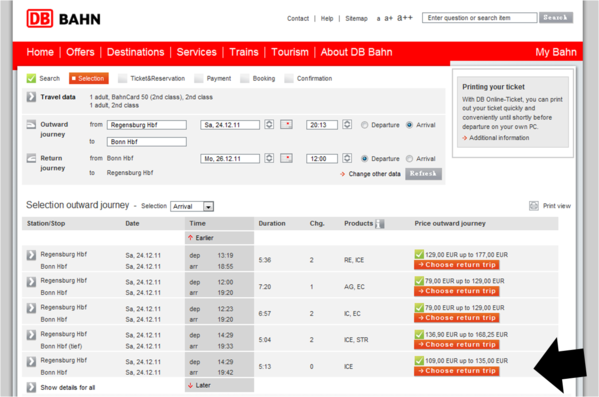Expand details for the Bonn Hbf (tief) connection
Image resolution: width=599 pixels, height=397 pixels.
coord(31,335)
